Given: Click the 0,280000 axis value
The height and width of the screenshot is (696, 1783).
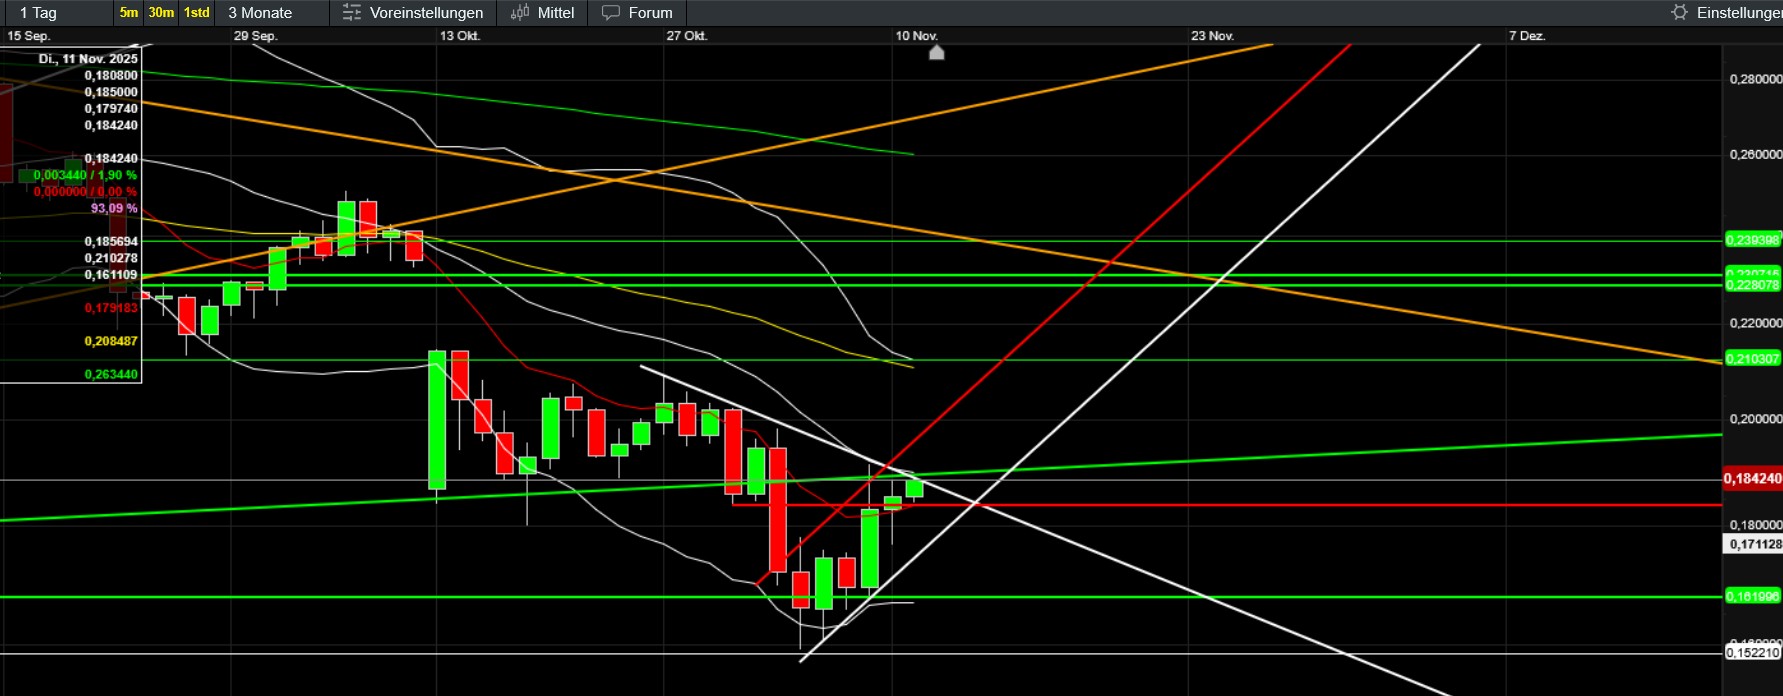Looking at the screenshot, I should coord(1755,79).
